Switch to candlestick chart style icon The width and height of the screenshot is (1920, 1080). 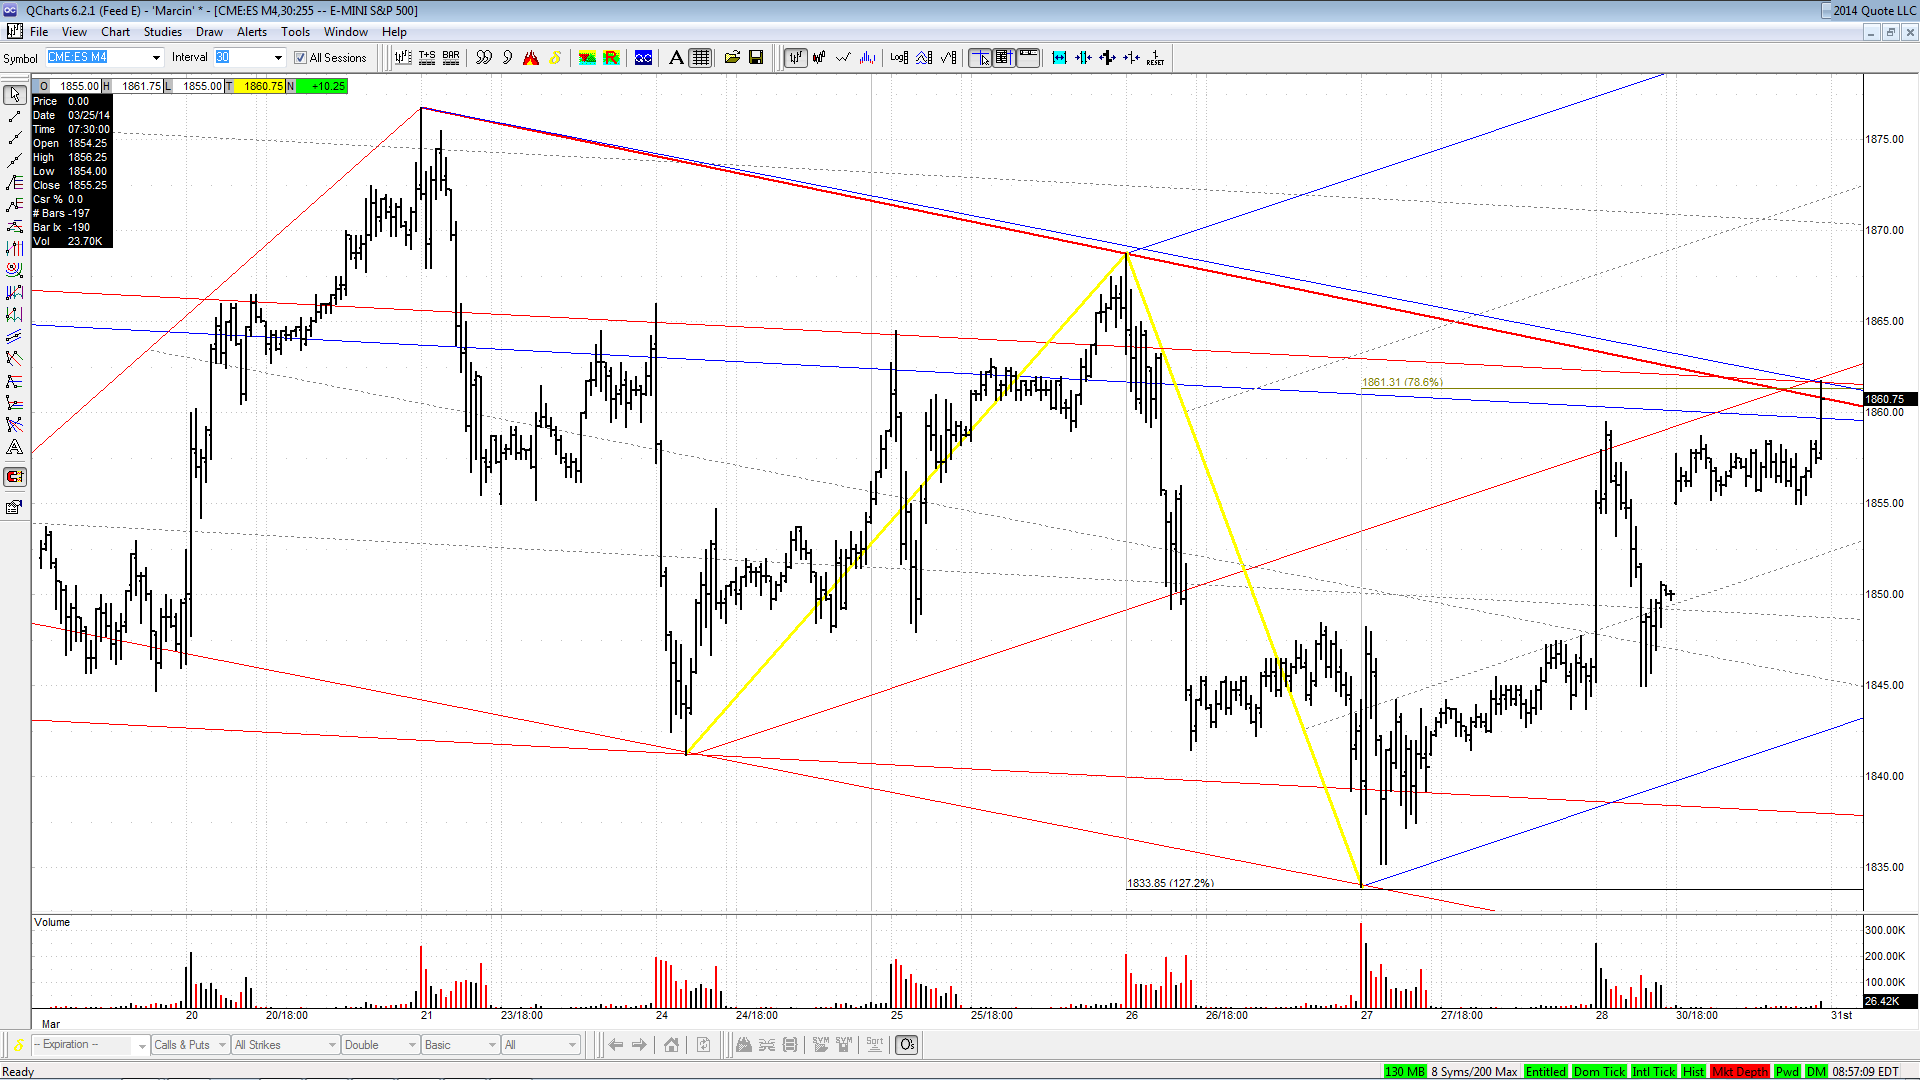pos(819,58)
